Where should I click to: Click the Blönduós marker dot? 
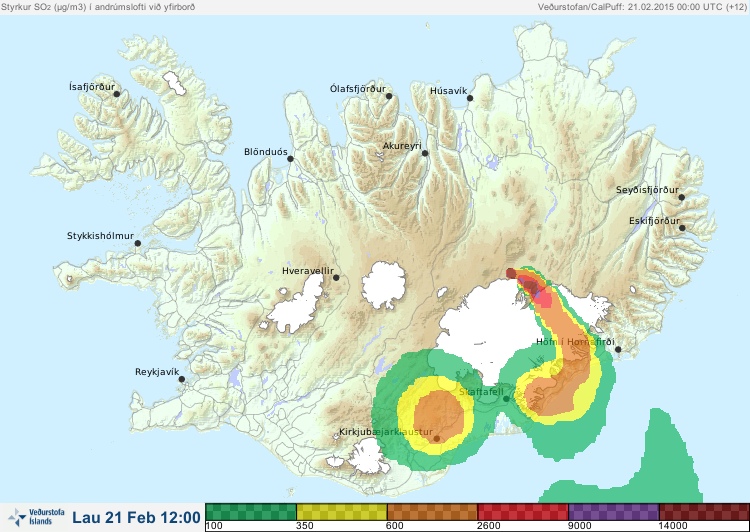tap(290, 158)
